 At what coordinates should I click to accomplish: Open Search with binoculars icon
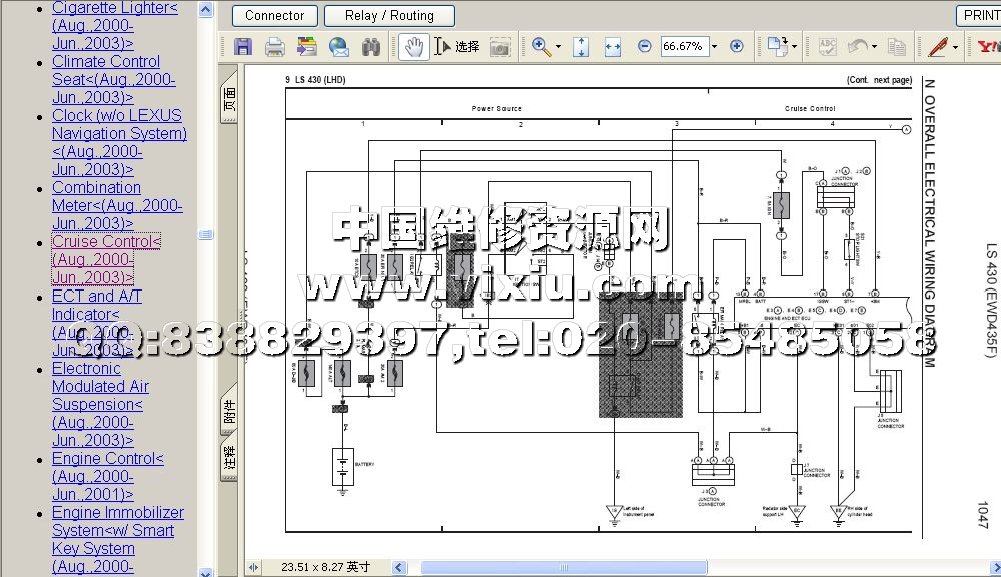371,47
